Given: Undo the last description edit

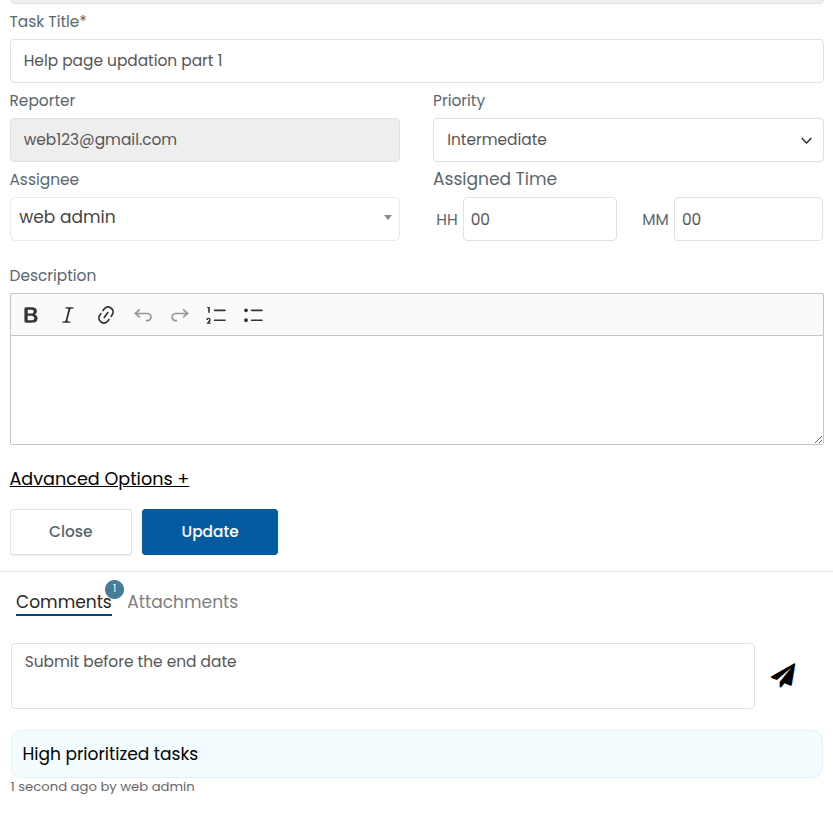Looking at the screenshot, I should (x=143, y=315).
